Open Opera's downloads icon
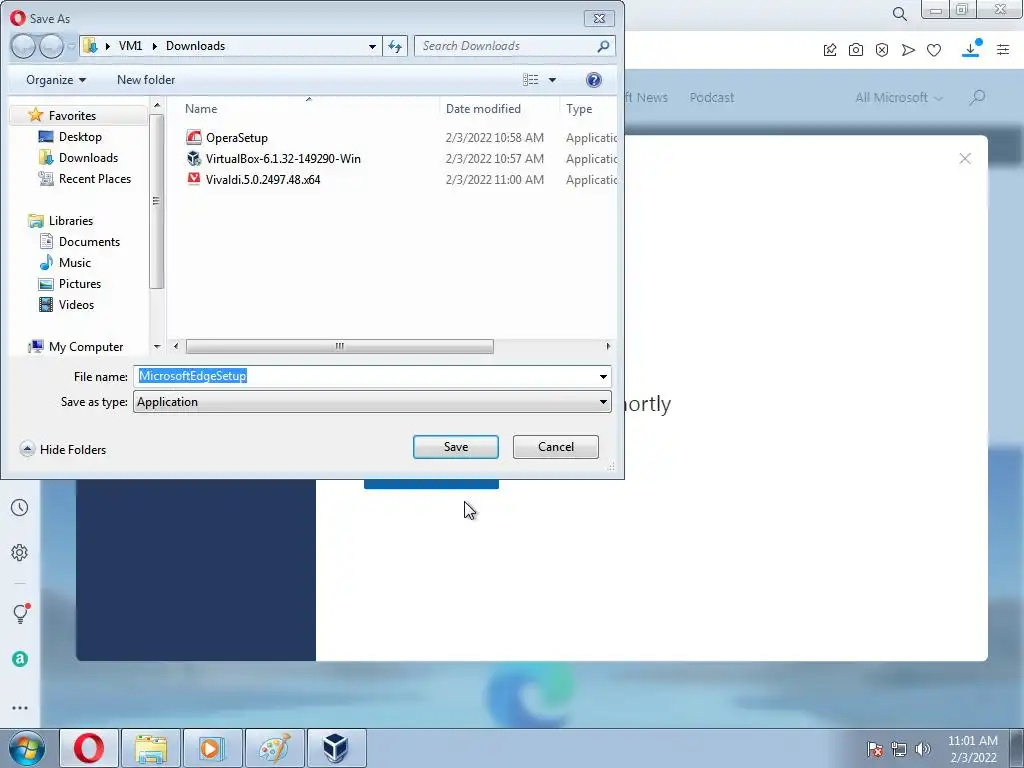The width and height of the screenshot is (1024, 768). pos(970,49)
